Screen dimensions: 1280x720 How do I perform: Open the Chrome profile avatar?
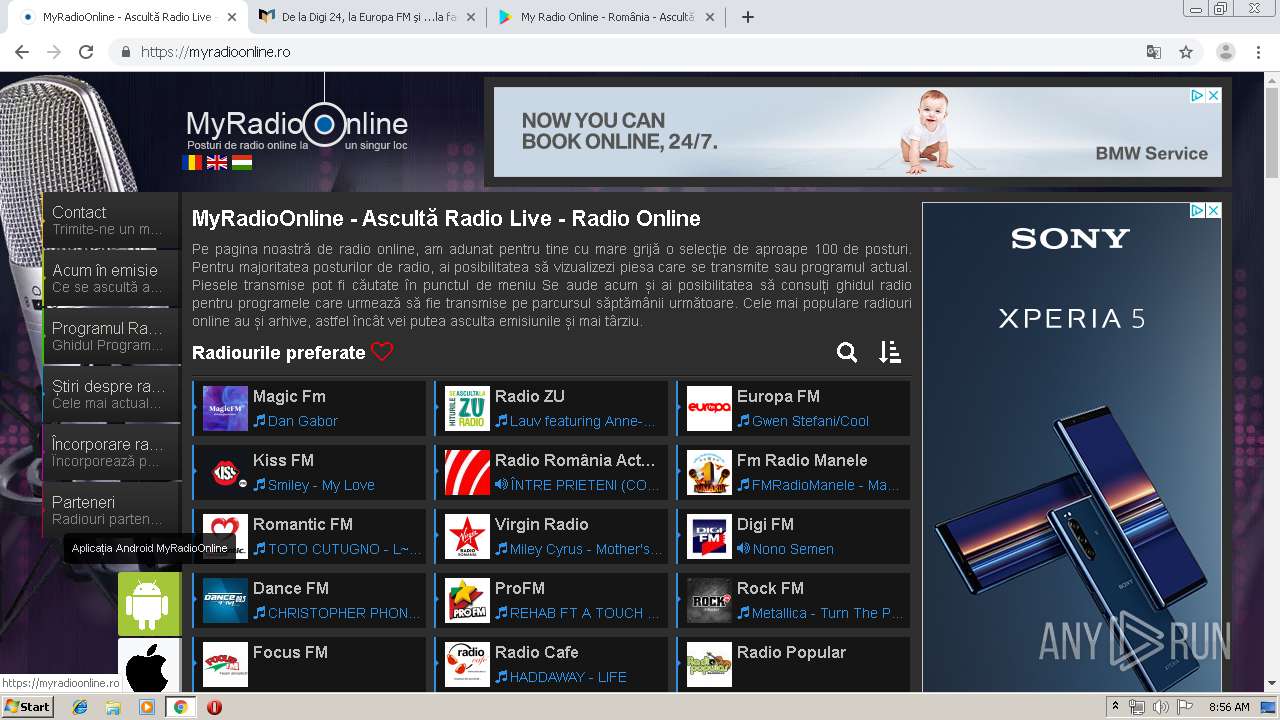point(1226,52)
